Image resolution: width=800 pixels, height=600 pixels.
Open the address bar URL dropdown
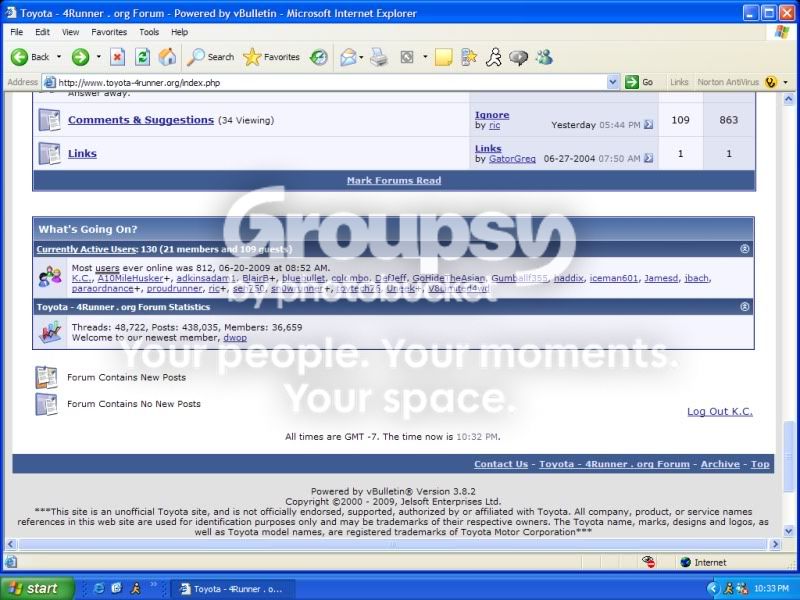(x=613, y=82)
